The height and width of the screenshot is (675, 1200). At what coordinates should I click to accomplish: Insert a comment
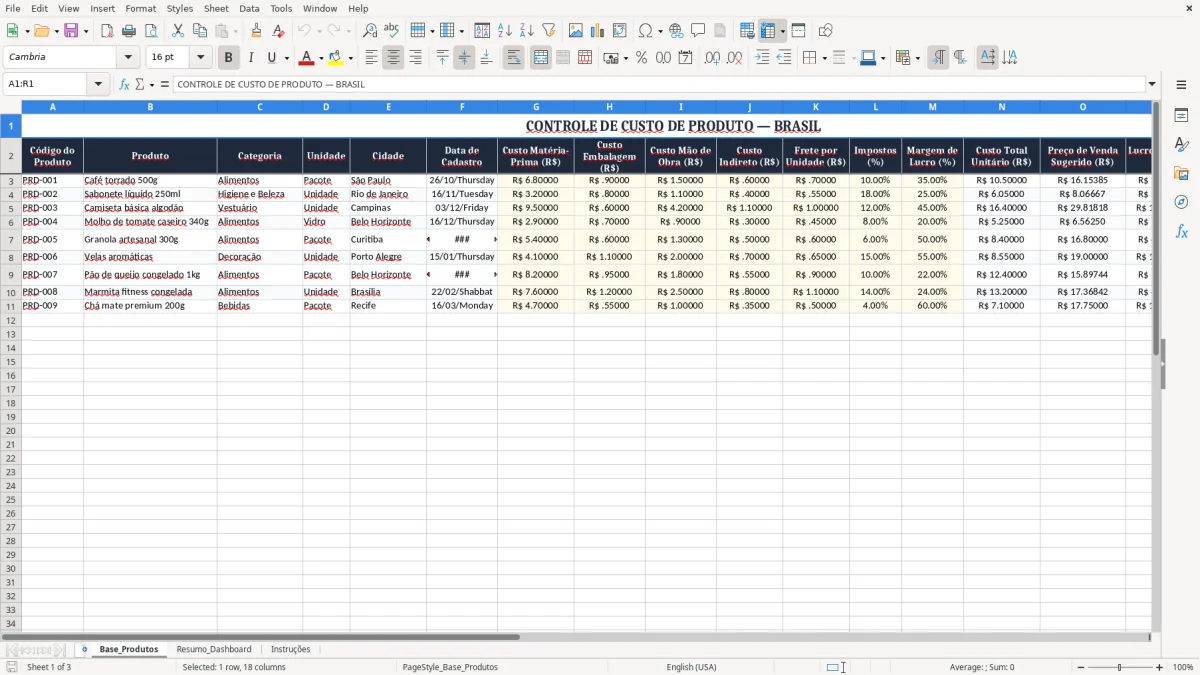tap(698, 31)
